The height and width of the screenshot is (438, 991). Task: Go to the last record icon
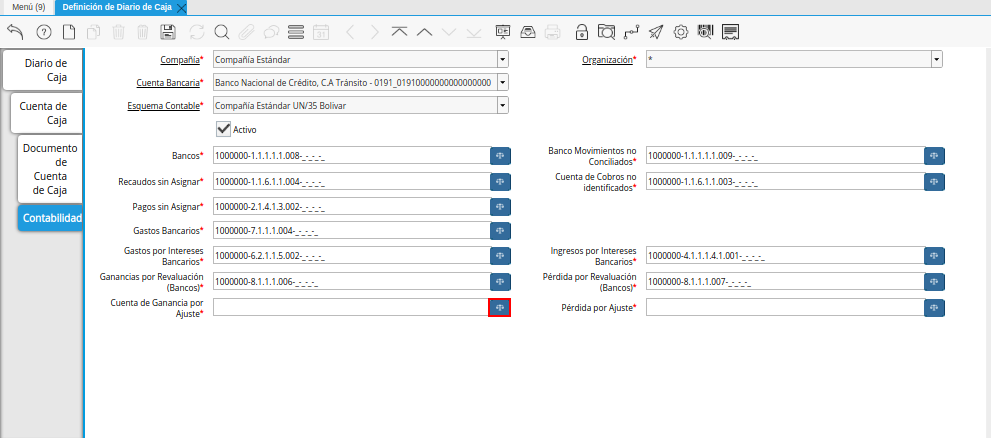coord(474,32)
